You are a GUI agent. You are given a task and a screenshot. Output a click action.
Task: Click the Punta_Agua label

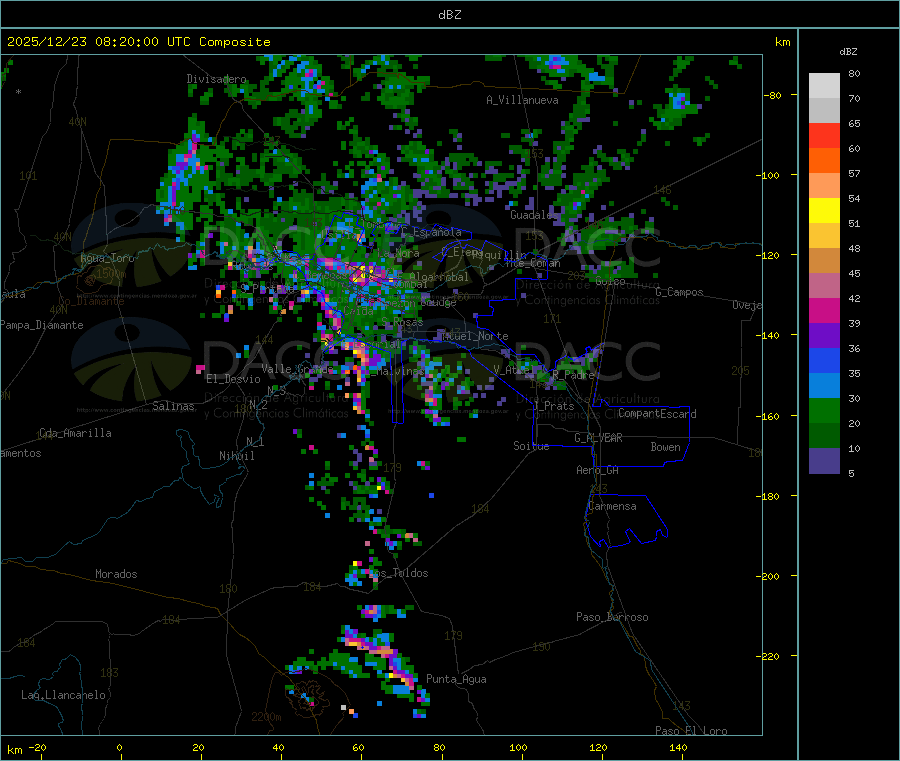[456, 679]
